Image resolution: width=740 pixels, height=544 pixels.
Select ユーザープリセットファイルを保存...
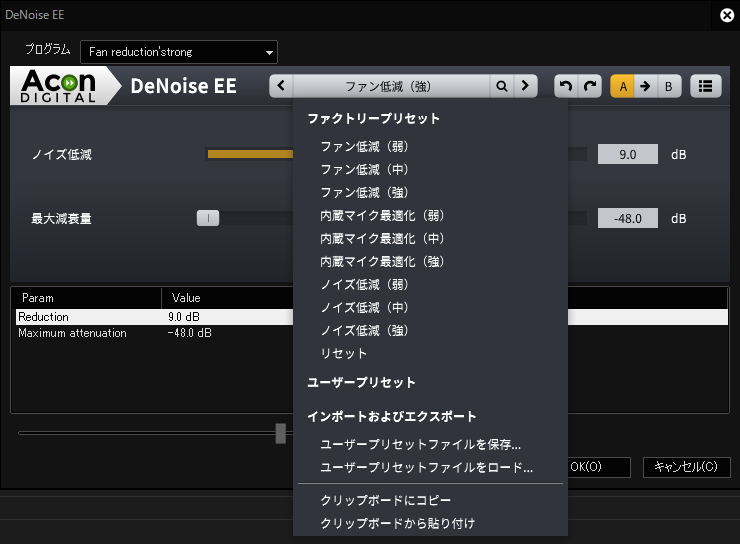click(x=420, y=444)
